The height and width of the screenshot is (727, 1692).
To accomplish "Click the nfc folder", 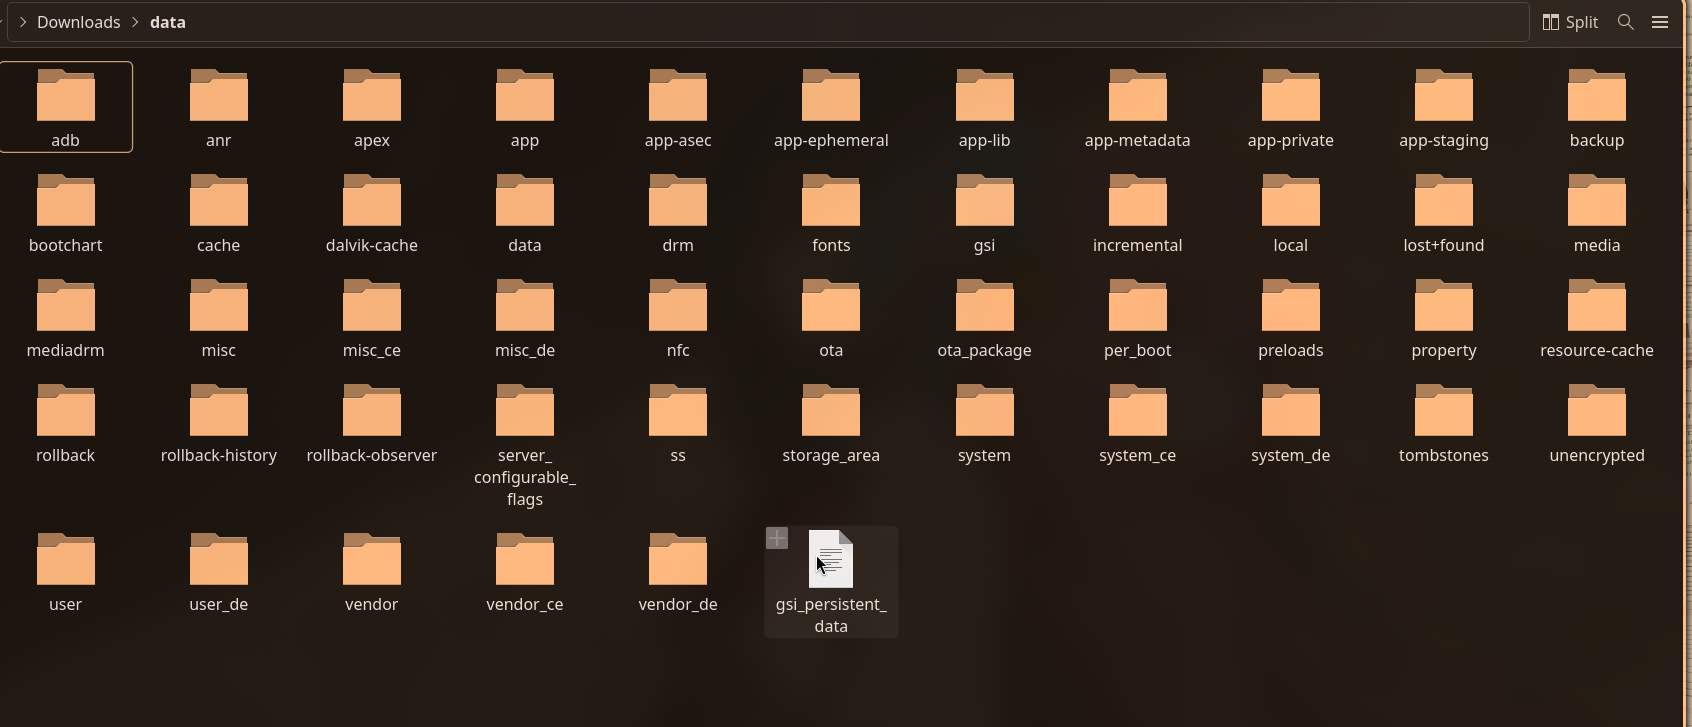I will pos(678,317).
